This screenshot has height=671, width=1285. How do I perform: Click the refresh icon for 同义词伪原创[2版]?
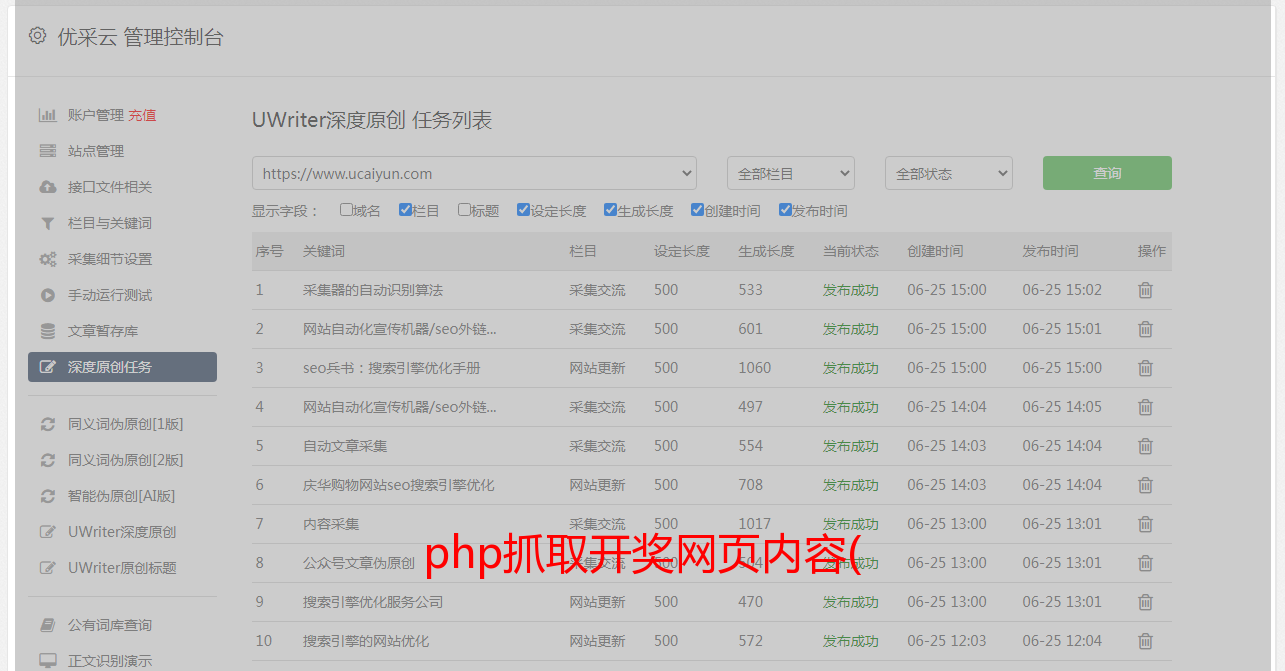click(47, 460)
